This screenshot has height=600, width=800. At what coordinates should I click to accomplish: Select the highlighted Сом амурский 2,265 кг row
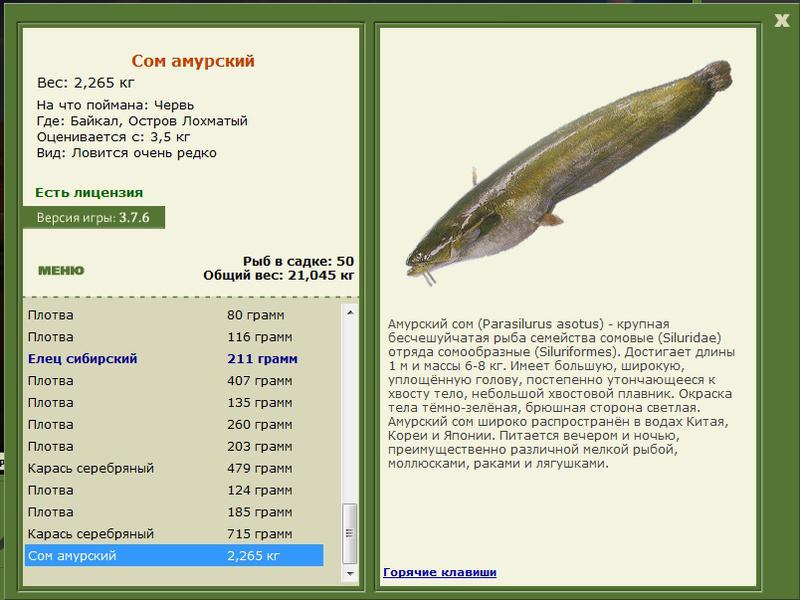click(x=174, y=556)
